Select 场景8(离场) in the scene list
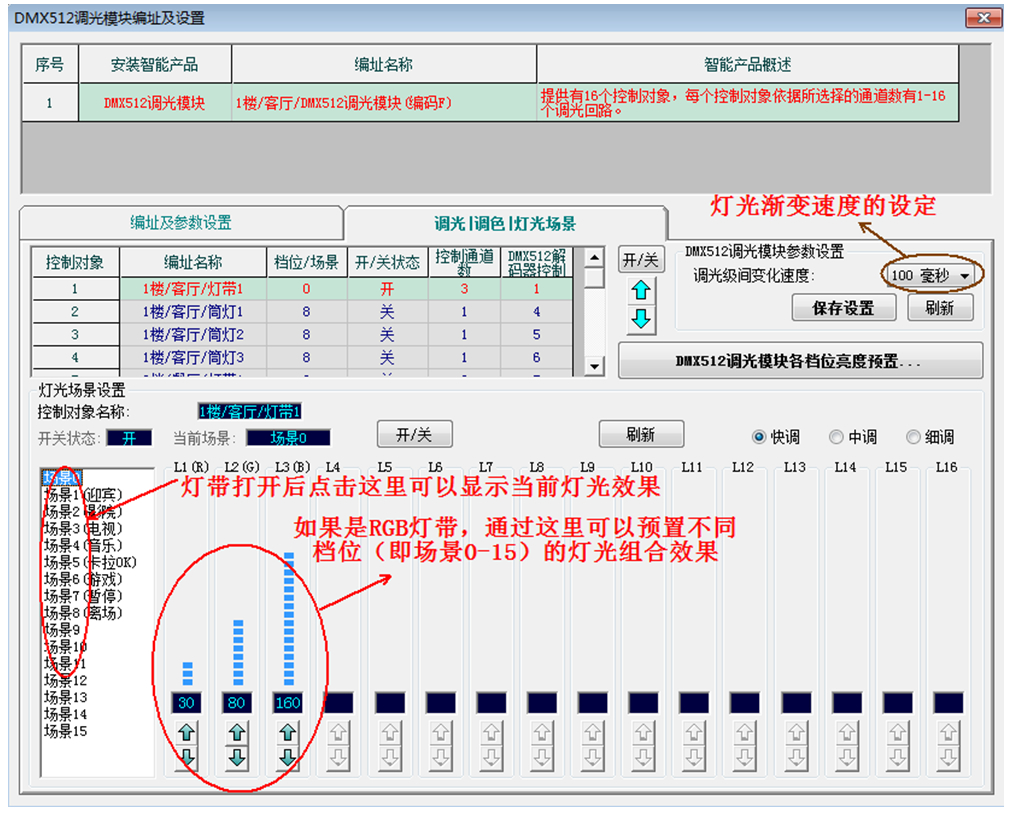Viewport: 1013px width, 815px height. 83,613
